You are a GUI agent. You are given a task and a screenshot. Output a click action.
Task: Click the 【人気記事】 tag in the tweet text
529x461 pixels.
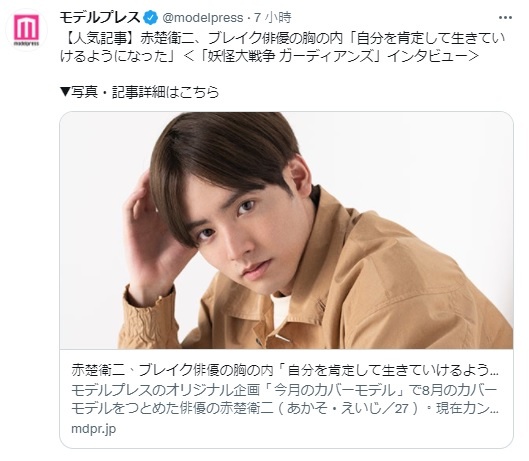pyautogui.click(x=100, y=38)
